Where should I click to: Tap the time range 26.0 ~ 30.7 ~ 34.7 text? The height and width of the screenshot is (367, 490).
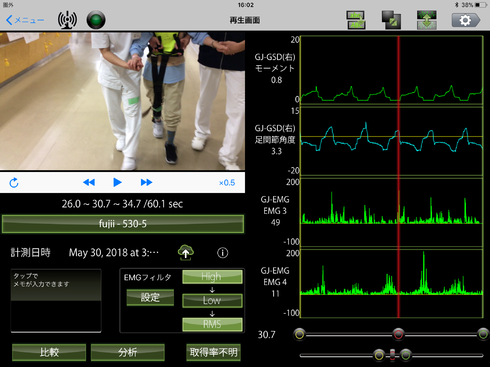(122, 204)
